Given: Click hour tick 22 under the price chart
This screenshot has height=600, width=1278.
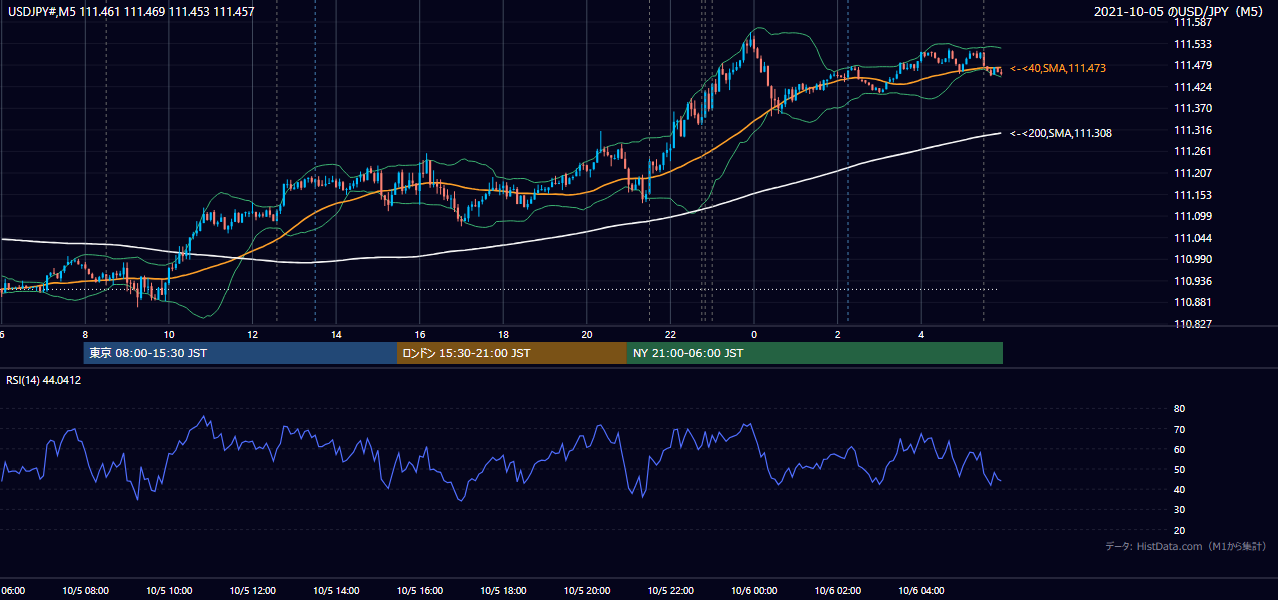Looking at the screenshot, I should pyautogui.click(x=670, y=334).
